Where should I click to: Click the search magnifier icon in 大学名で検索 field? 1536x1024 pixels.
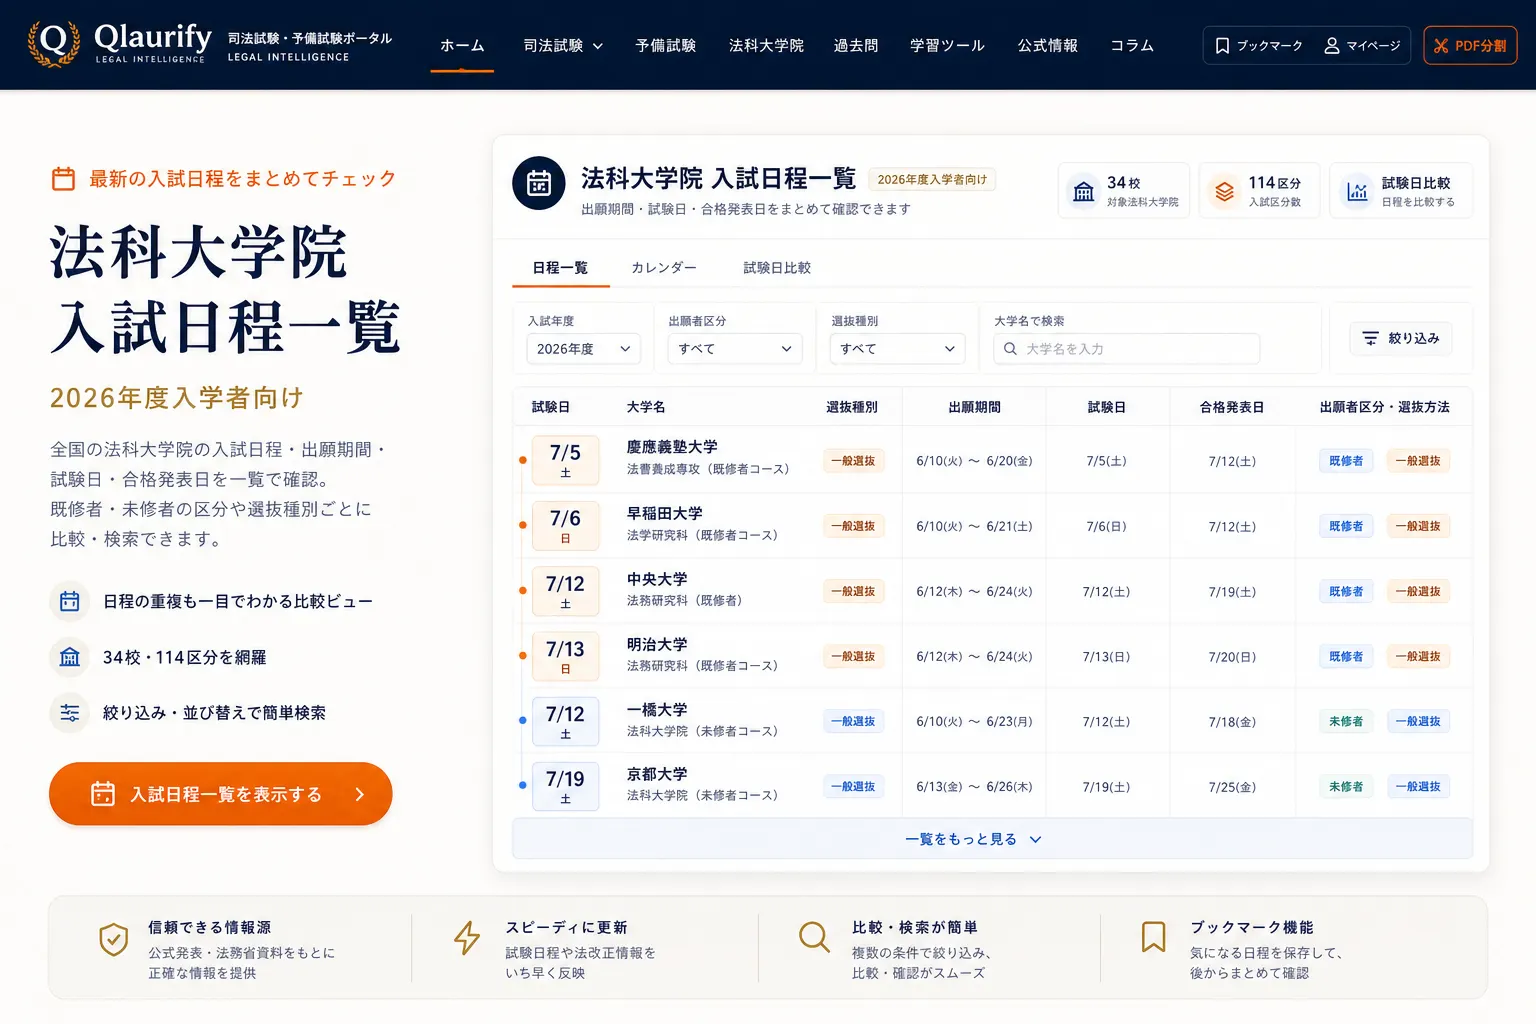point(1010,349)
